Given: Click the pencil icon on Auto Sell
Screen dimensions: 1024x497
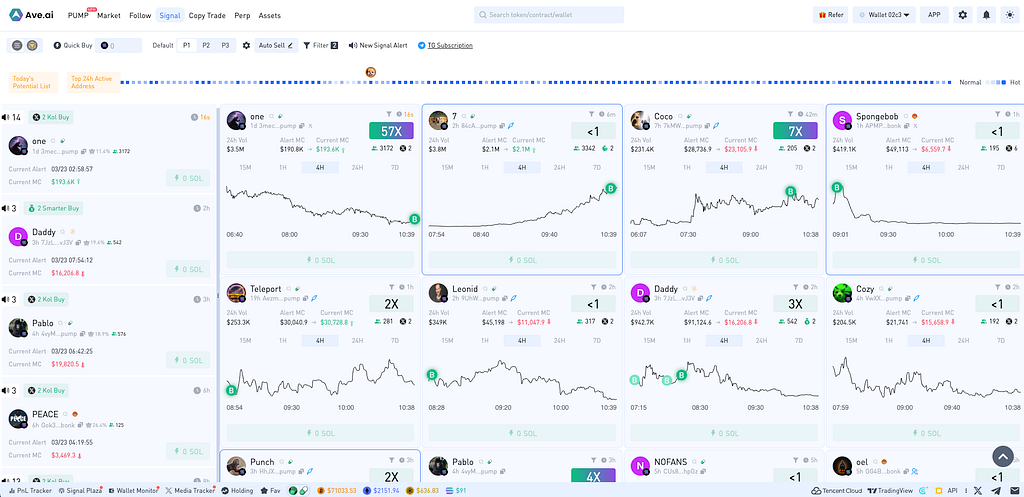Looking at the screenshot, I should (291, 46).
